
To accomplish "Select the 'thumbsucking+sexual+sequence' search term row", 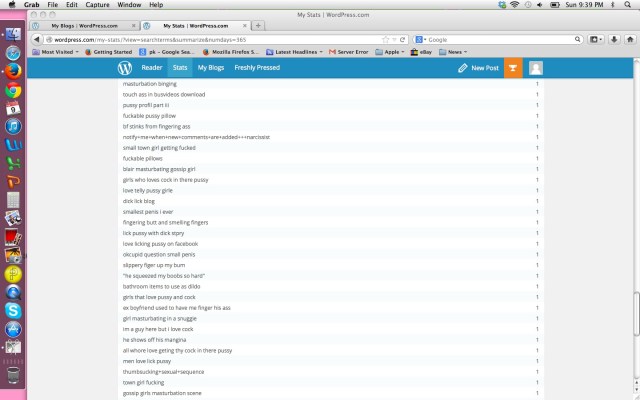I will click(331, 372).
